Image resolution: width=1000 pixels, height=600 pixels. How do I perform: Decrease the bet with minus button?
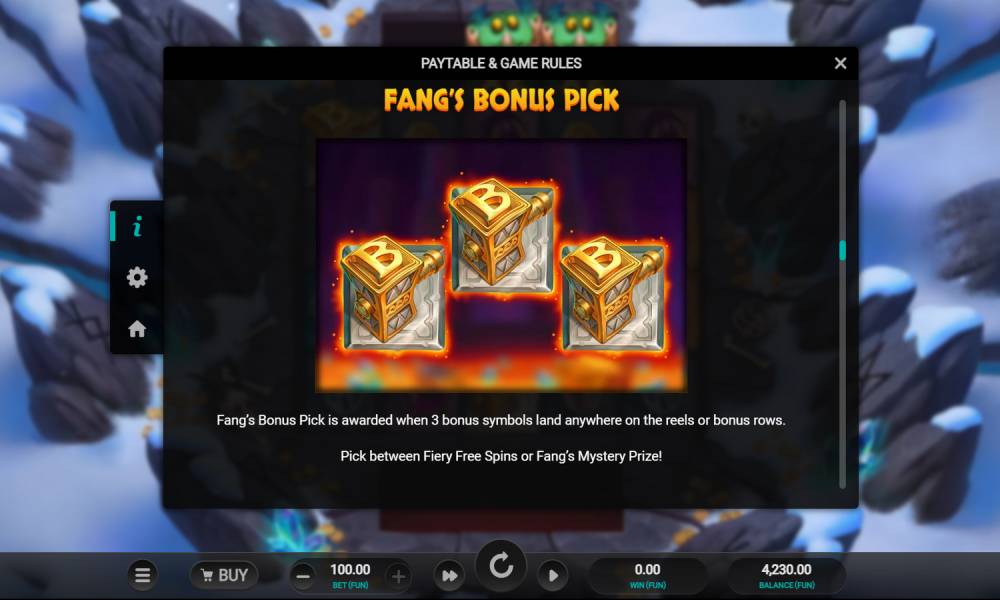pos(304,576)
